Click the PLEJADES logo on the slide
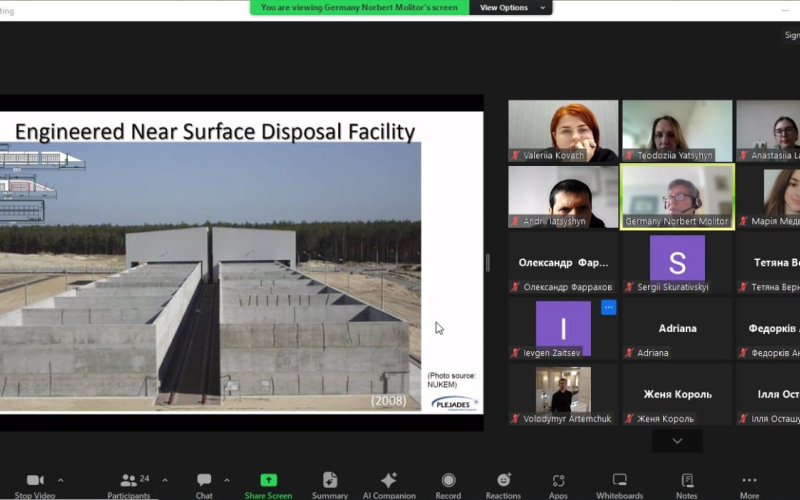Image resolution: width=800 pixels, height=500 pixels. point(454,404)
